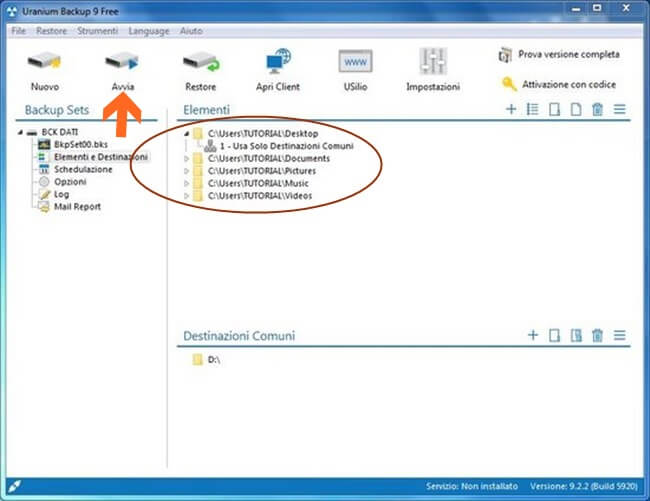
Task: Add destination using Destinazioni Comuni plus icon
Action: click(533, 335)
